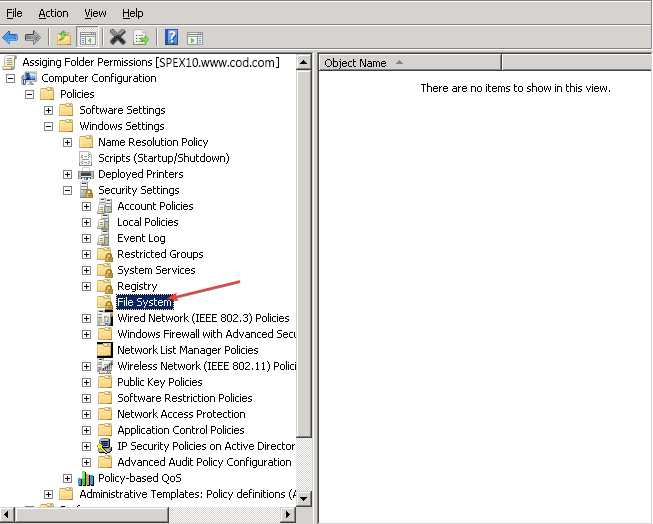The image size is (653, 524).
Task: Expand the Local Policies node
Action: [x=86, y=222]
